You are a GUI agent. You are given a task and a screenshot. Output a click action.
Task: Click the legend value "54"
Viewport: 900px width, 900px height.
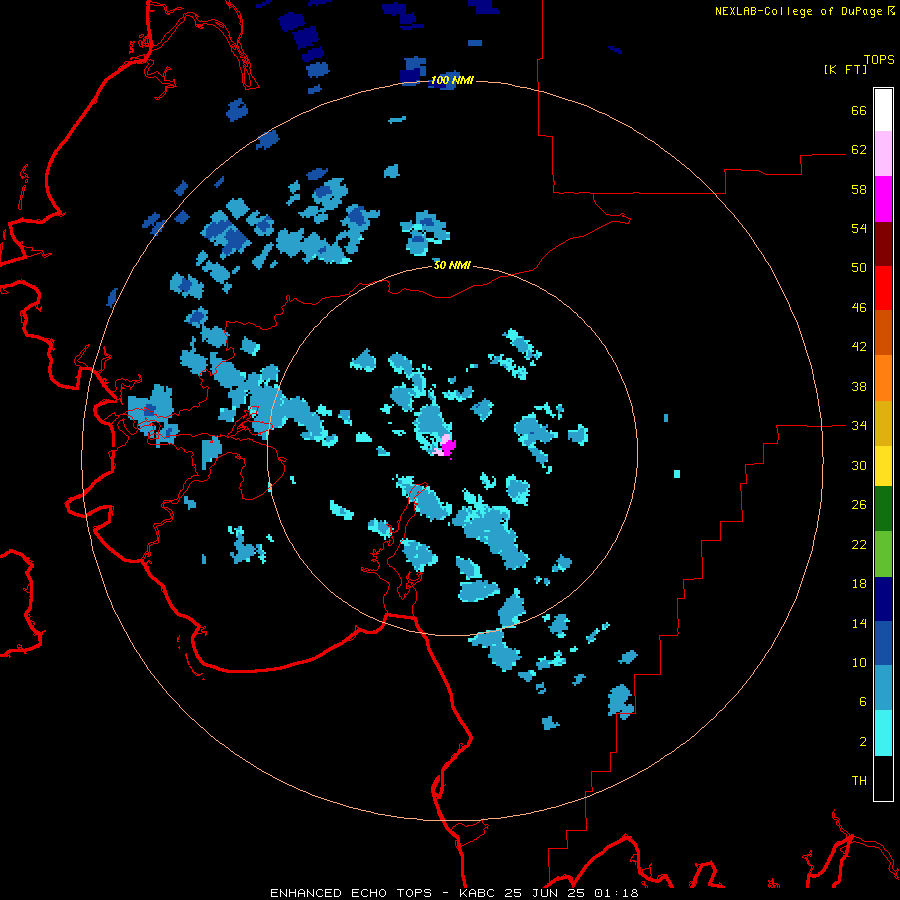(859, 228)
